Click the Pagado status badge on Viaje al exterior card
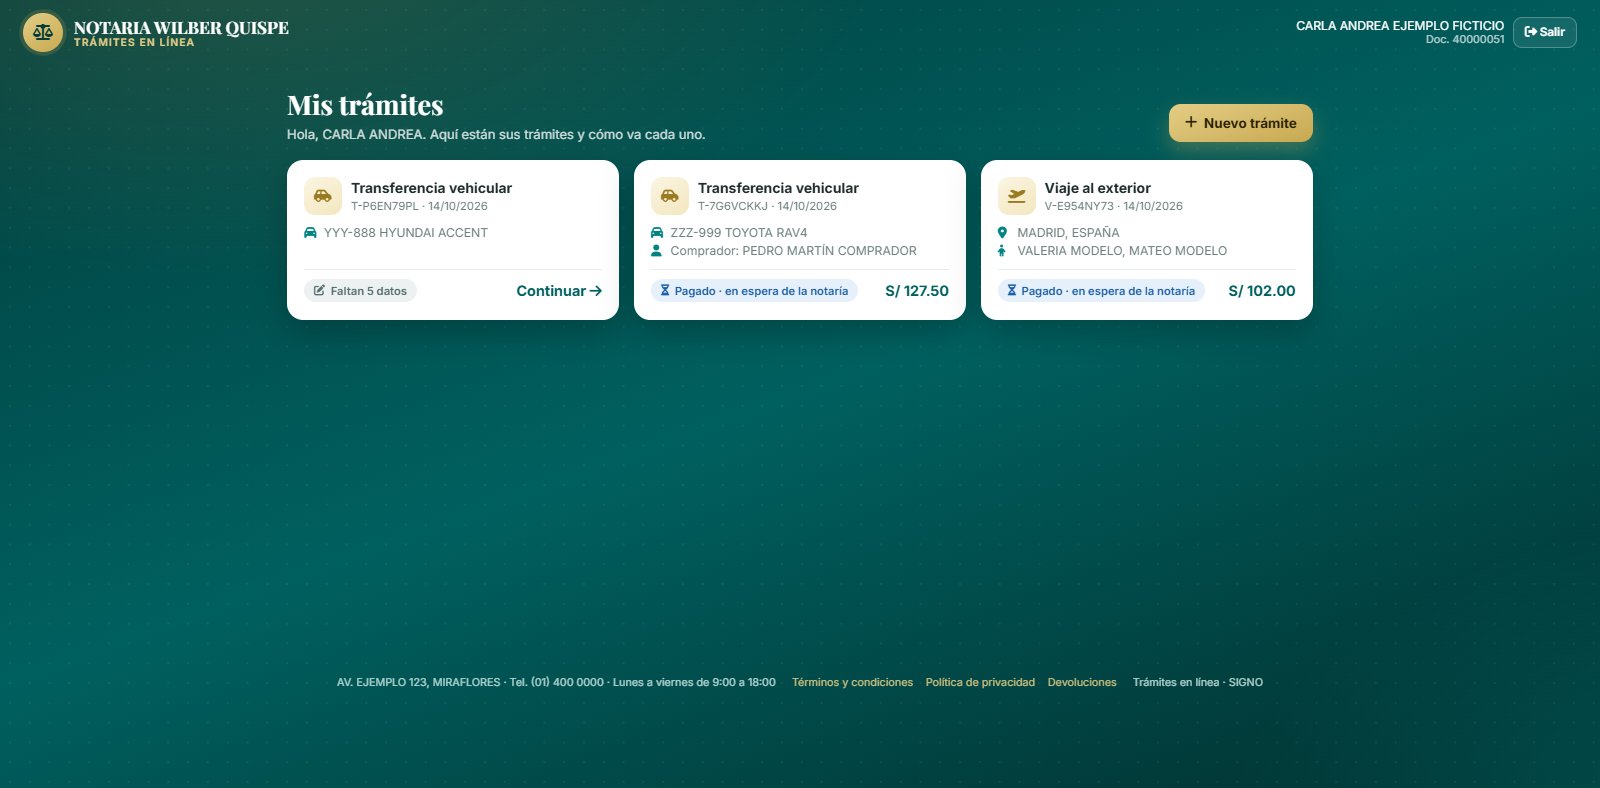 point(1101,291)
